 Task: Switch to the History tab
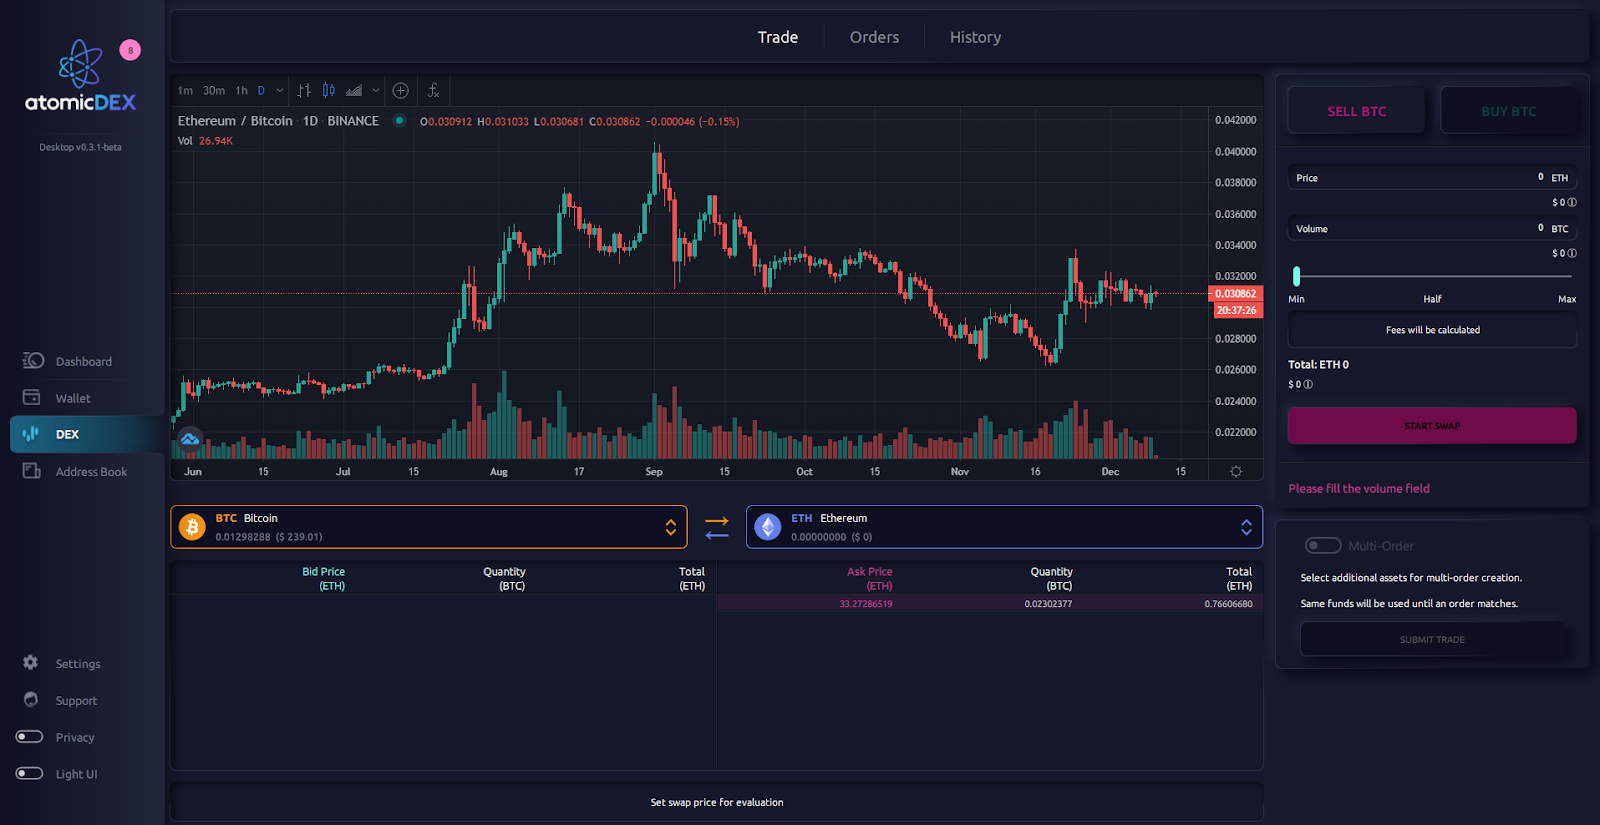click(x=975, y=37)
